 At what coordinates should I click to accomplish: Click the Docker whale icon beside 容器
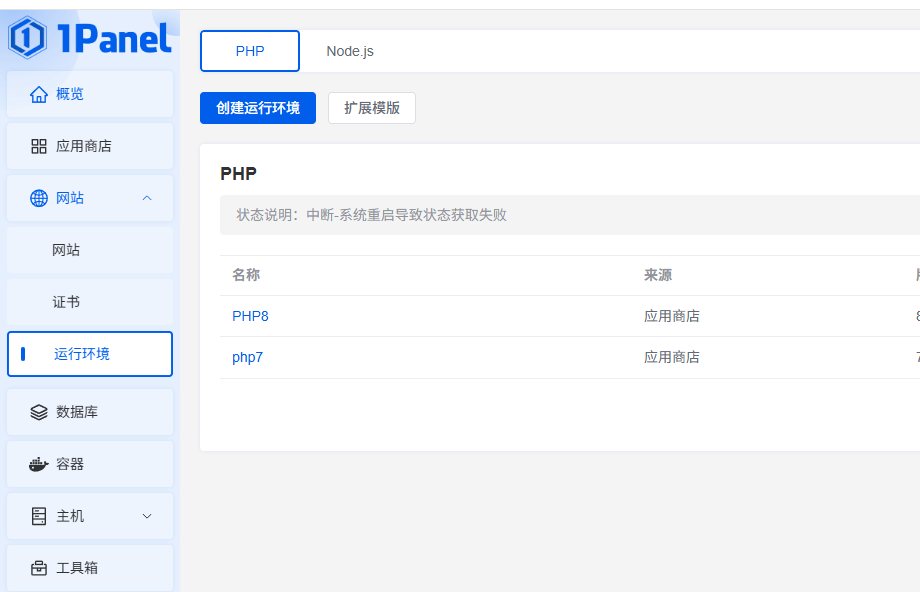[39, 464]
